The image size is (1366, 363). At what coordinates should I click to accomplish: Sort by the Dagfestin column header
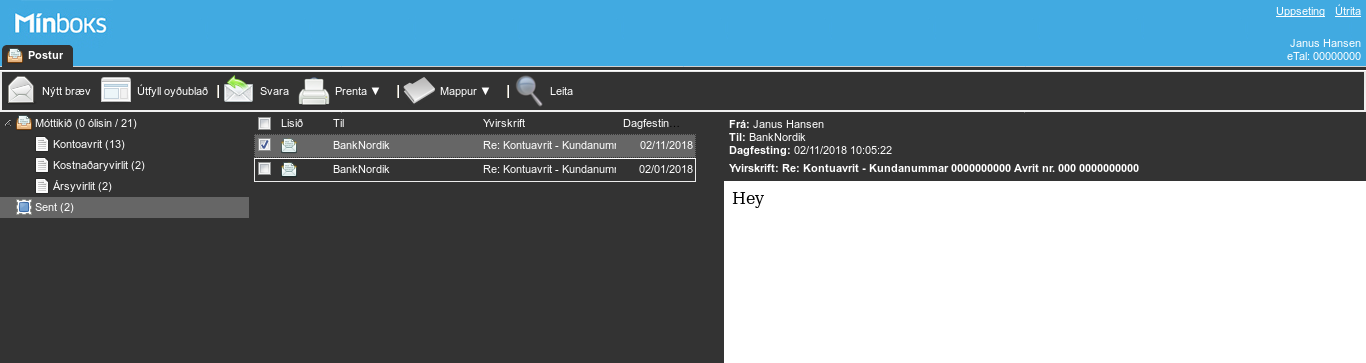point(646,123)
